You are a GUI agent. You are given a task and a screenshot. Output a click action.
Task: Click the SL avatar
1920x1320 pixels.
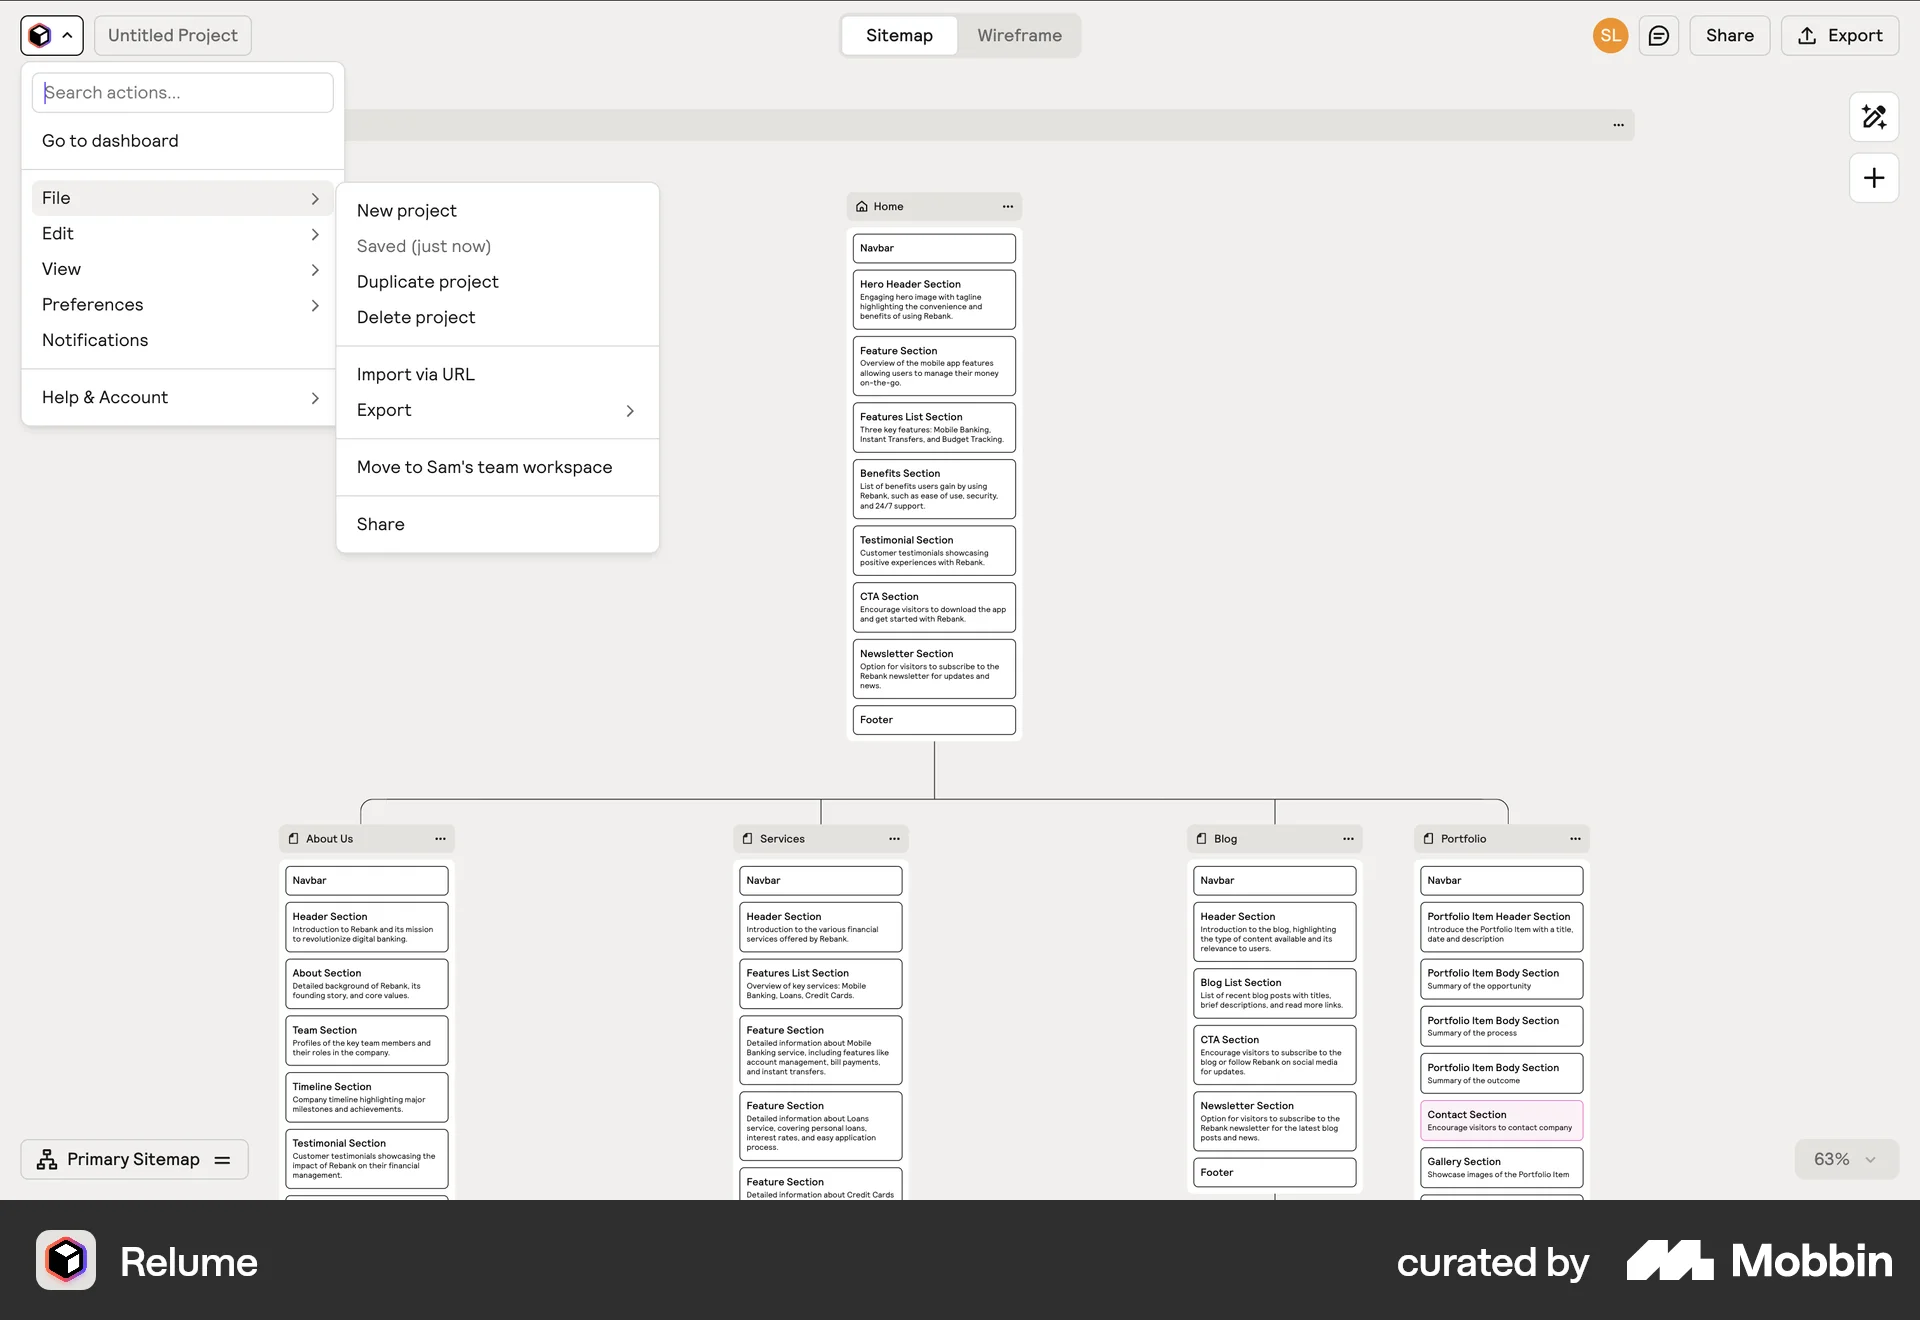(x=1609, y=35)
